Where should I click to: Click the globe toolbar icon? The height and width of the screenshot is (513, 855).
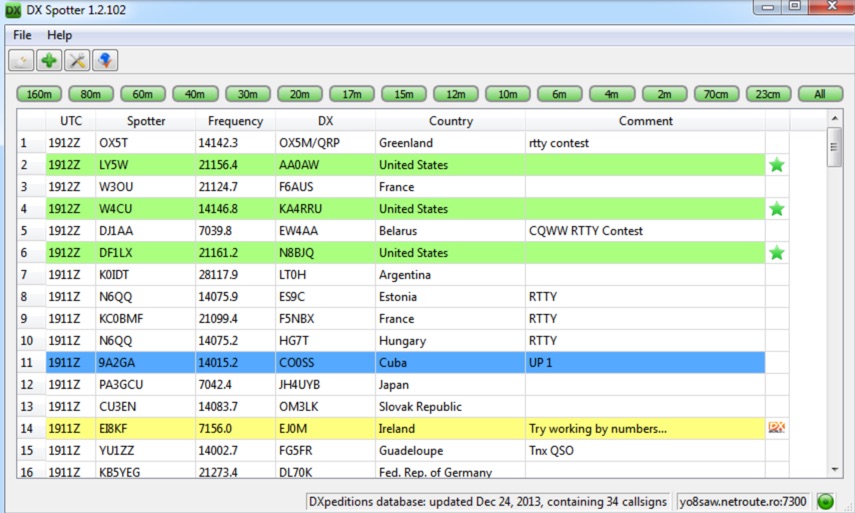[105, 61]
